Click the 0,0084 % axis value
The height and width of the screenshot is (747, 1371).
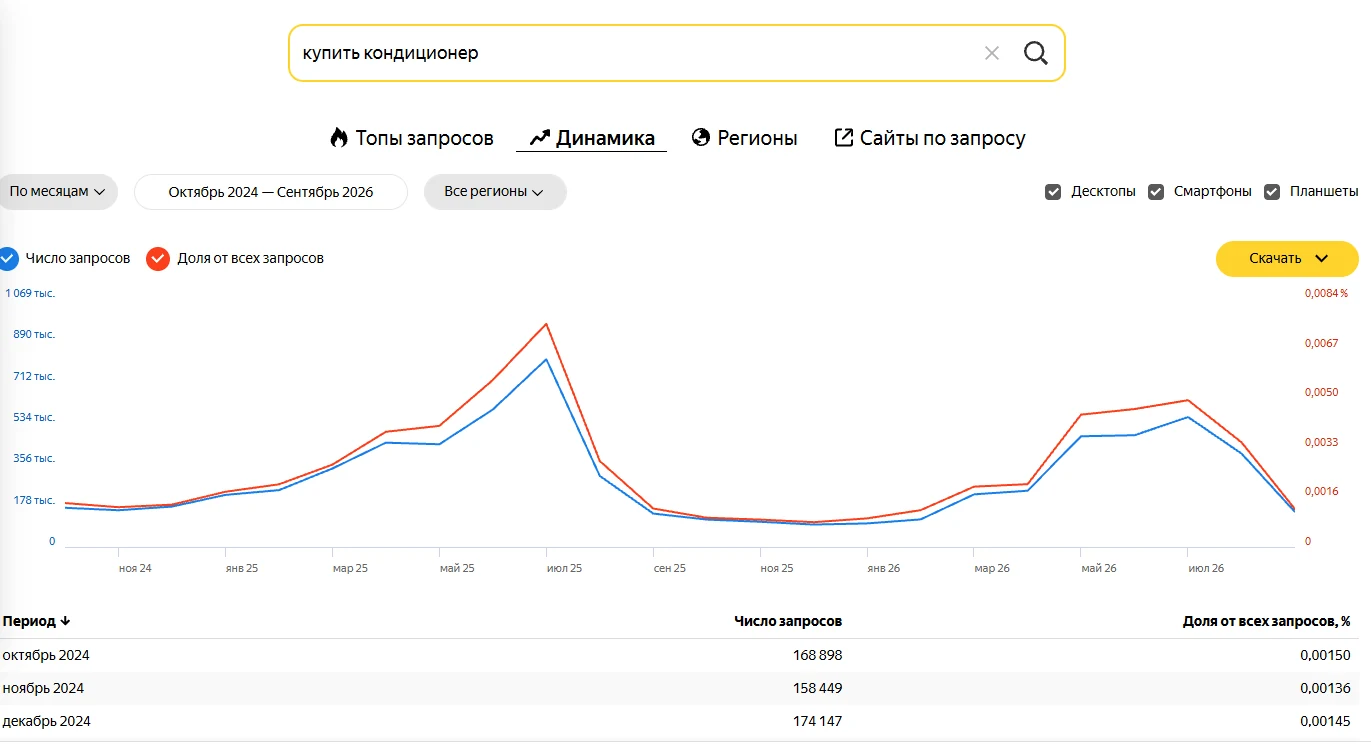(1326, 293)
